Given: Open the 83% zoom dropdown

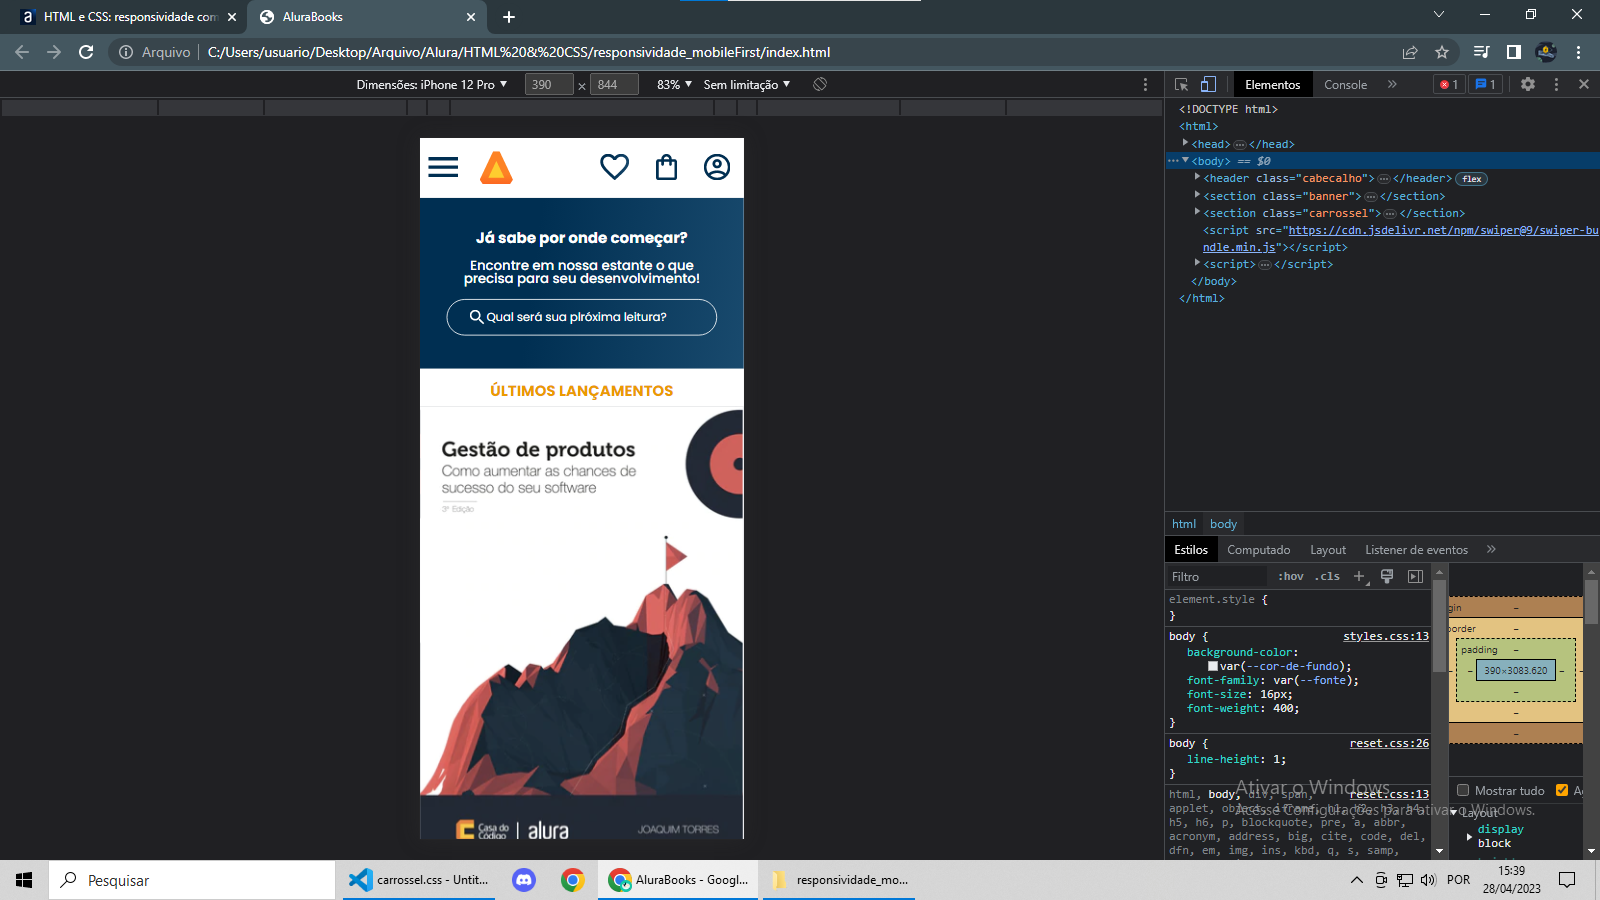Looking at the screenshot, I should pos(674,85).
